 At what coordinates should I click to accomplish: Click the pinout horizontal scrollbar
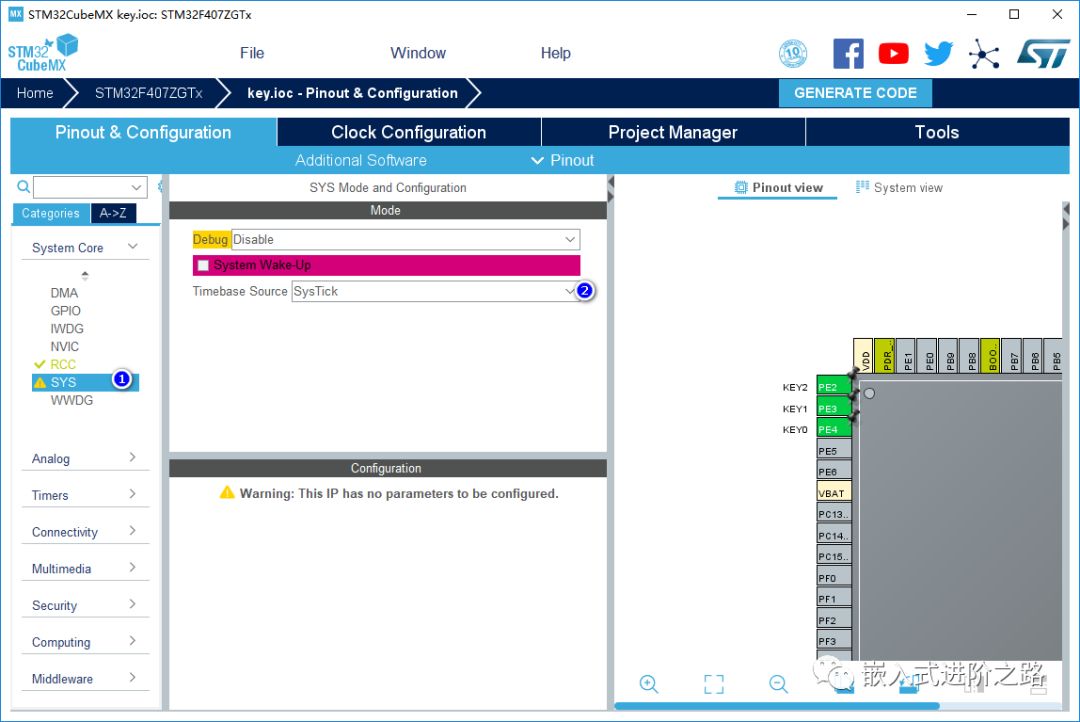tap(776, 705)
